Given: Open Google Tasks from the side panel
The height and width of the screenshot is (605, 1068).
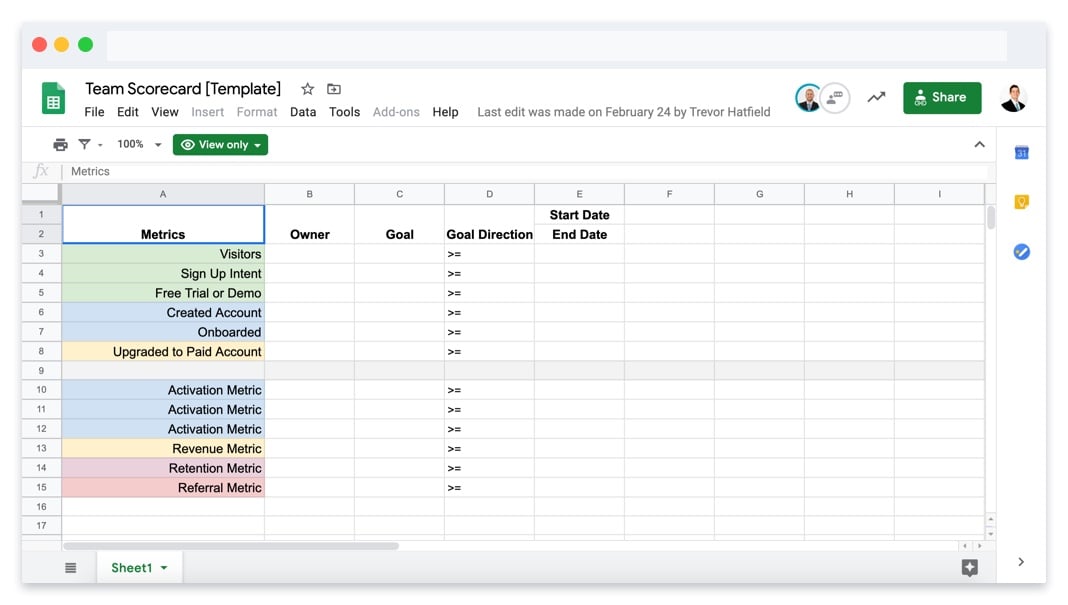Looking at the screenshot, I should click(1021, 251).
